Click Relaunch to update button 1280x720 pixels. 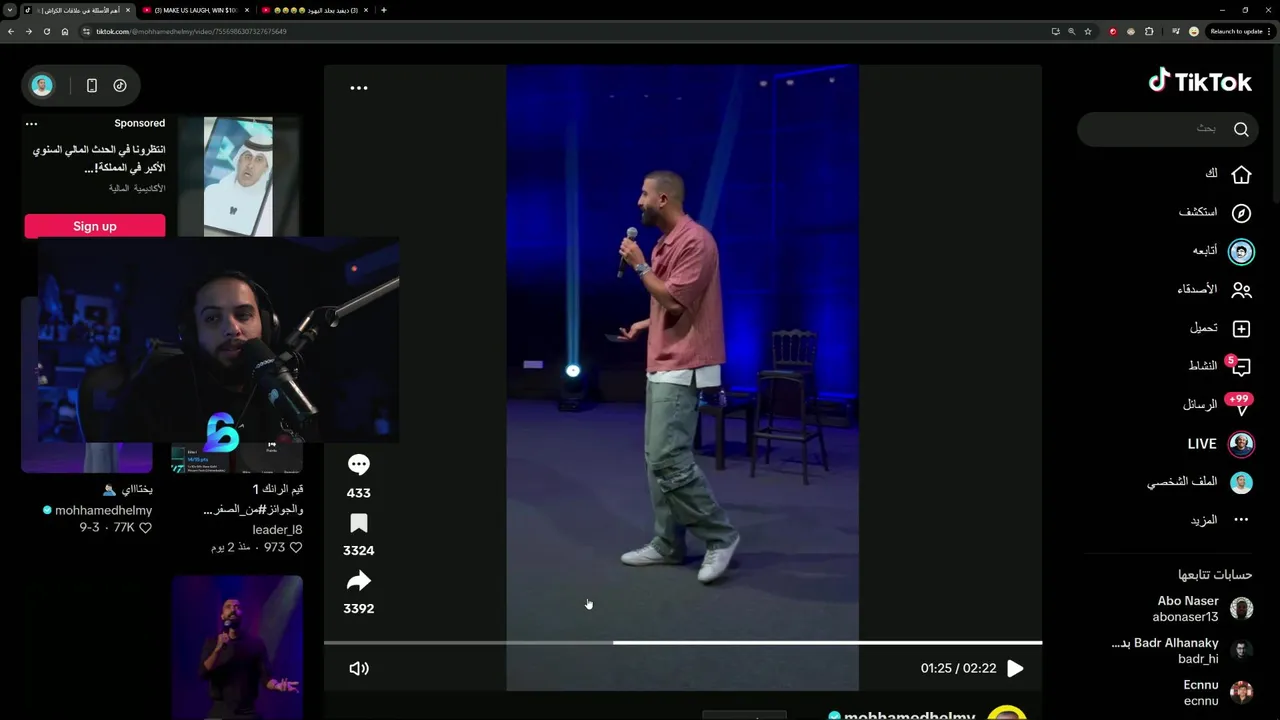[1236, 31]
